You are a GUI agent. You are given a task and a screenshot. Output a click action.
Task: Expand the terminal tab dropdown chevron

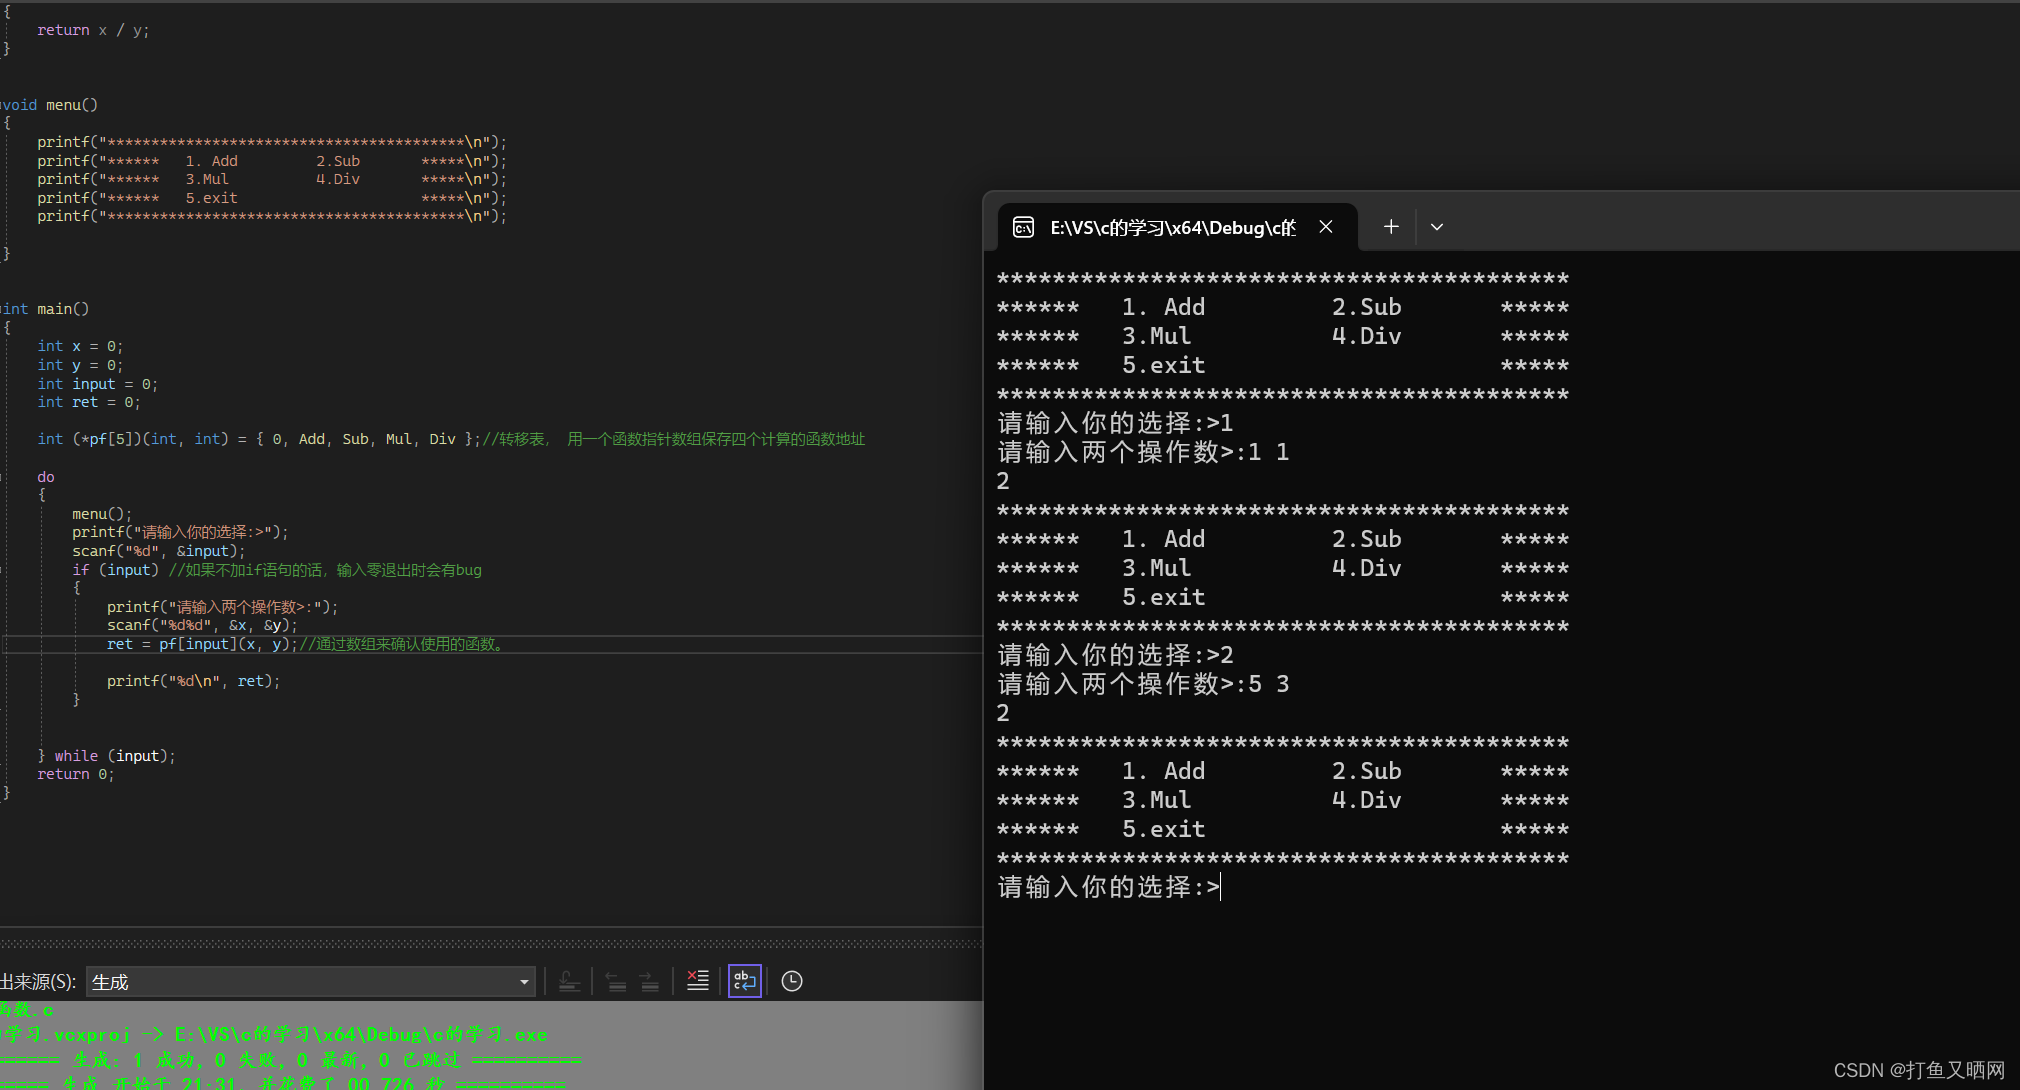[1437, 227]
